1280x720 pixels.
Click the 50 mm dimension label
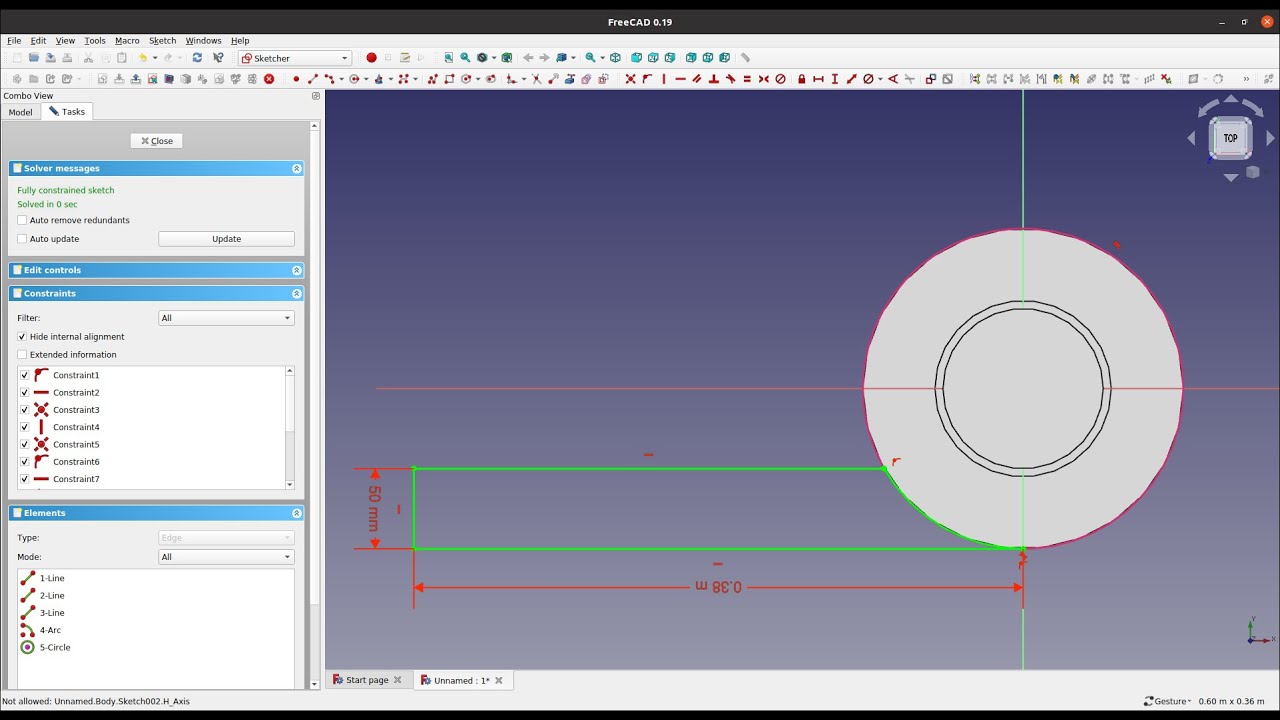373,508
